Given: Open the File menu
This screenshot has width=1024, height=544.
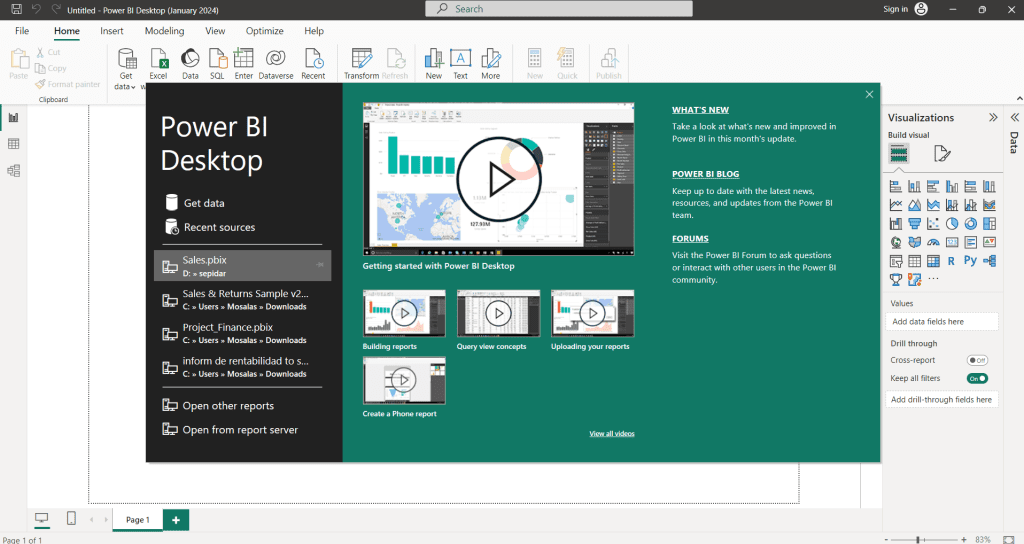Looking at the screenshot, I should coord(22,31).
